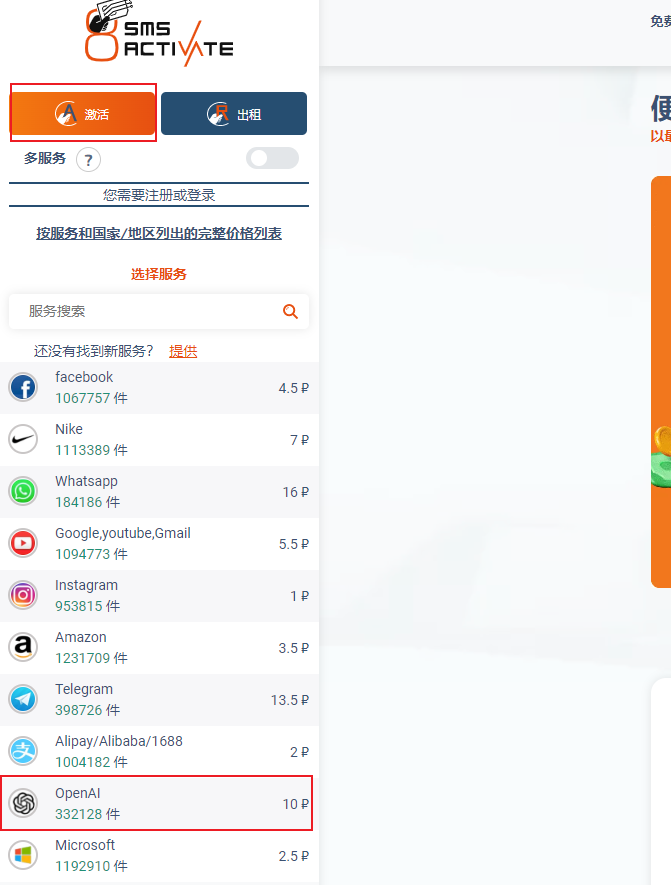Select the OpenAI service icon
The height and width of the screenshot is (885, 671).
(x=23, y=803)
